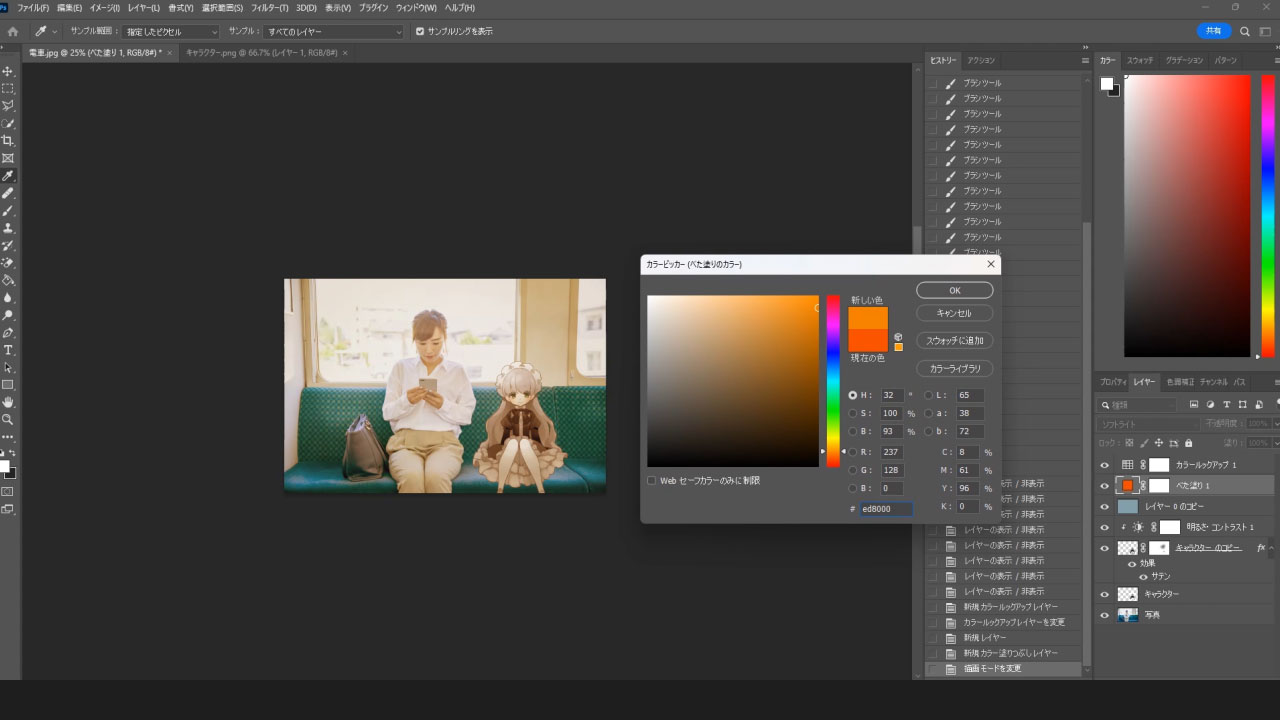Image resolution: width=1280 pixels, height=720 pixels.
Task: Open the History panel menu
Action: tap(1085, 61)
